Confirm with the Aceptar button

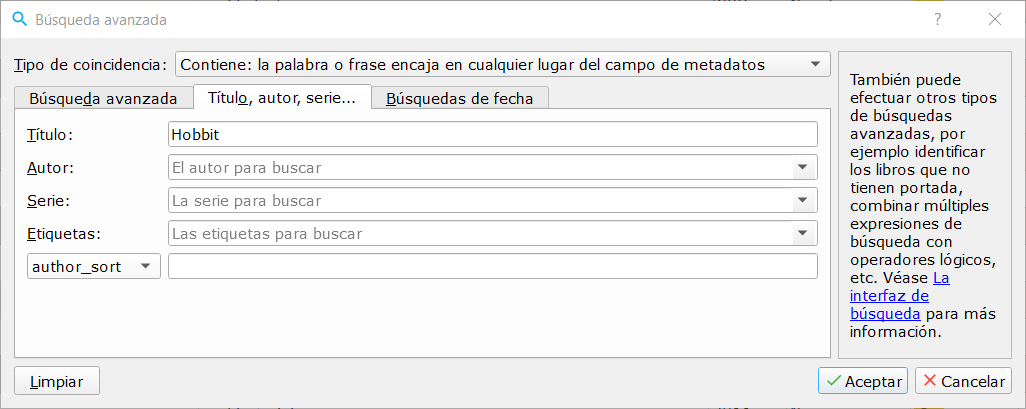[862, 381]
